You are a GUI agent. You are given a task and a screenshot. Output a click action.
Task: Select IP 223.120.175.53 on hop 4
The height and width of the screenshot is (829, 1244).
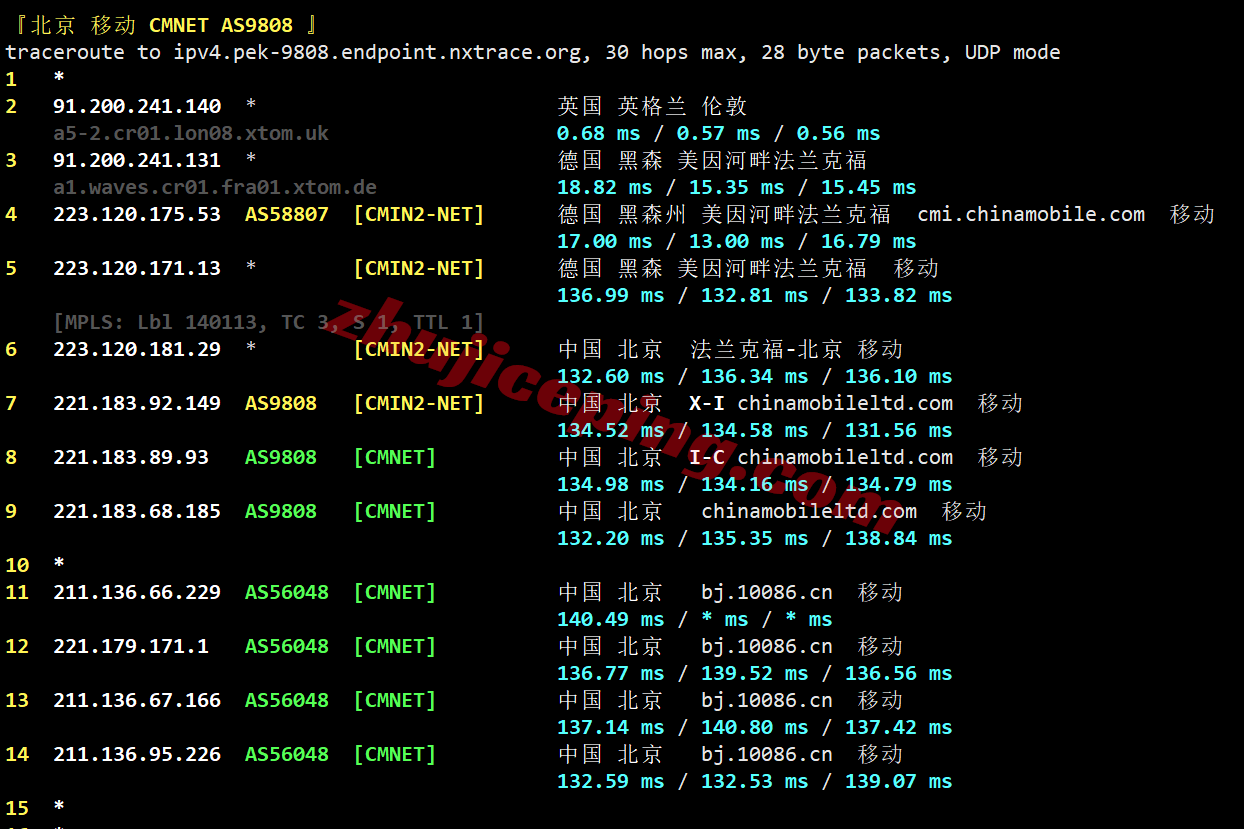coord(137,214)
